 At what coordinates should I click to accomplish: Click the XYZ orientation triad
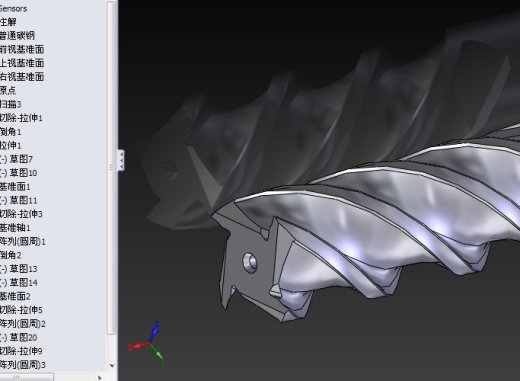[x=147, y=342]
